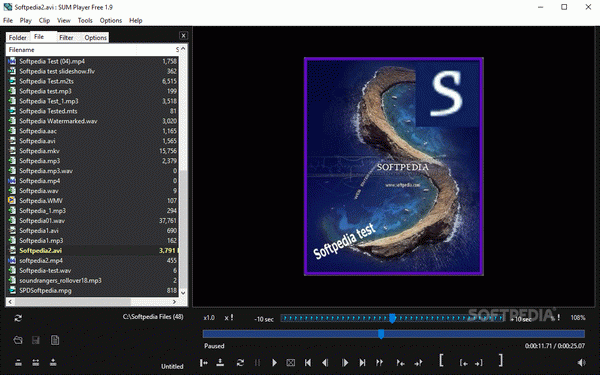Select the highlighted Softpedia2.avi file
Viewport: 600px width, 375px height.
pyautogui.click(x=92, y=250)
